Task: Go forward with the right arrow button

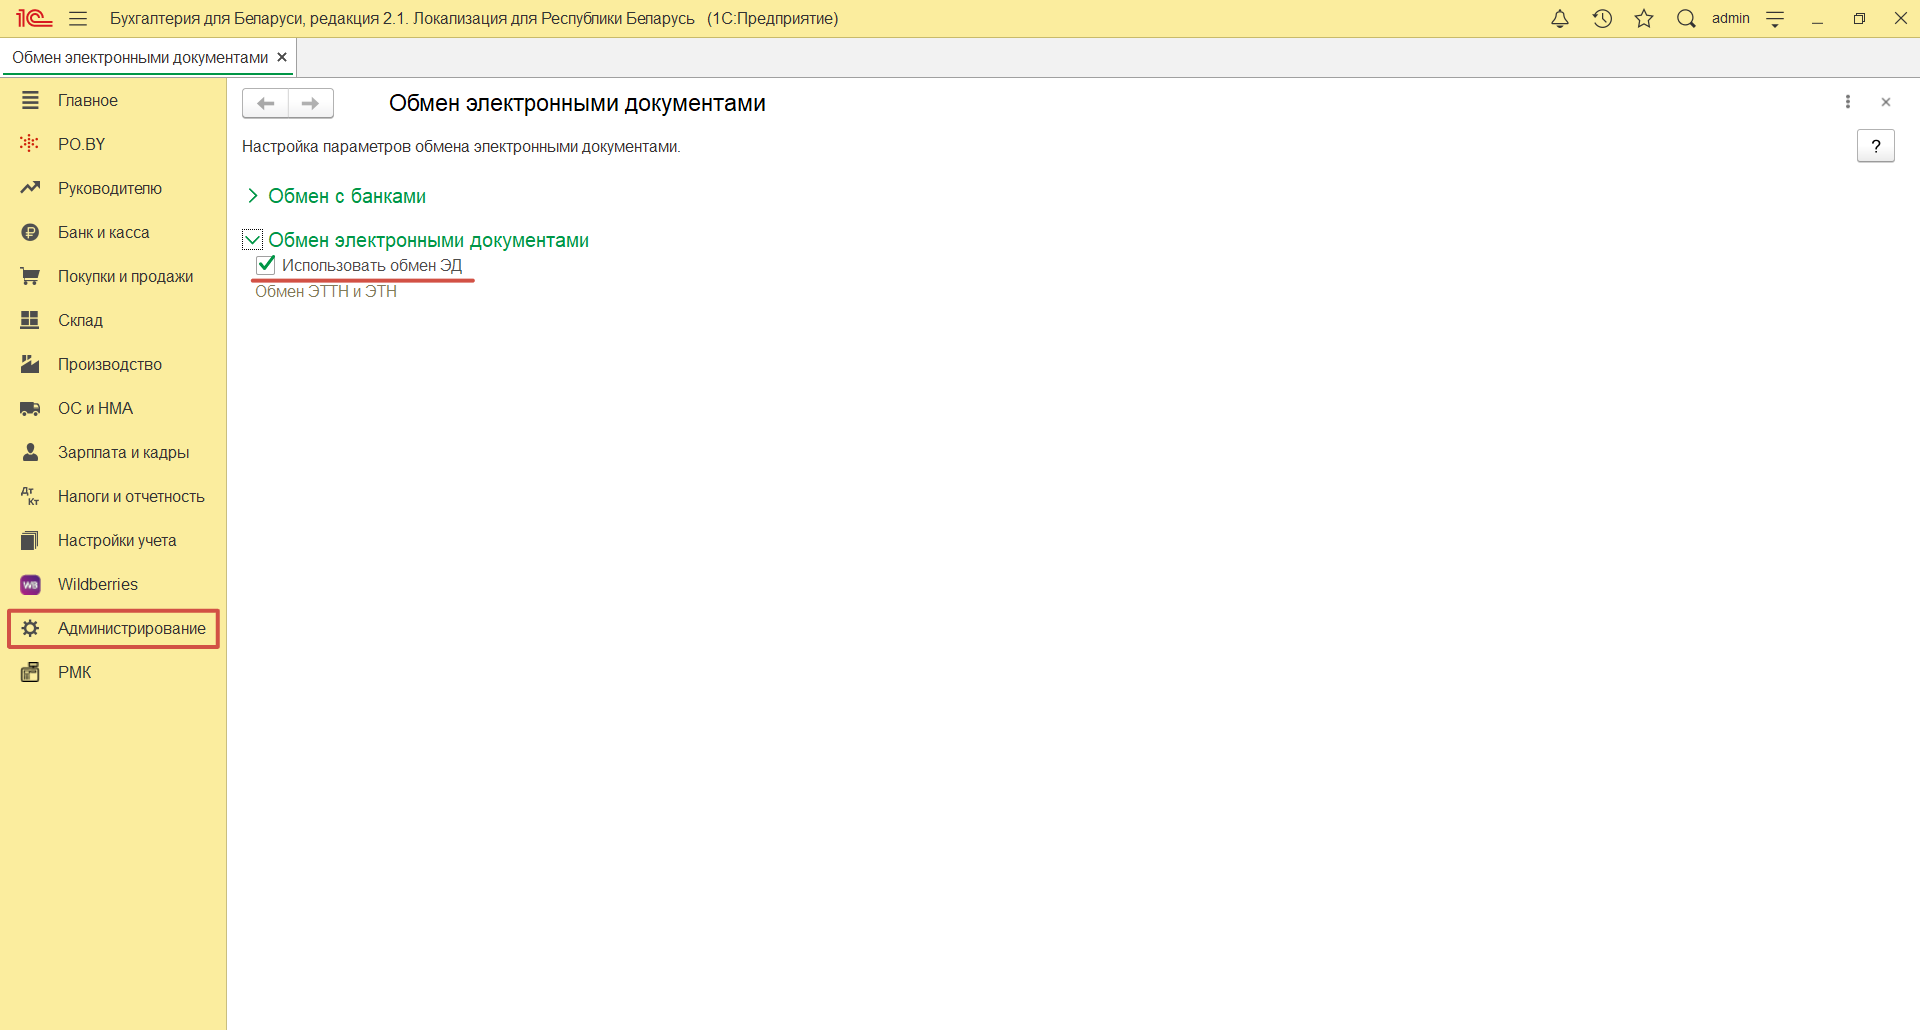Action: point(311,103)
